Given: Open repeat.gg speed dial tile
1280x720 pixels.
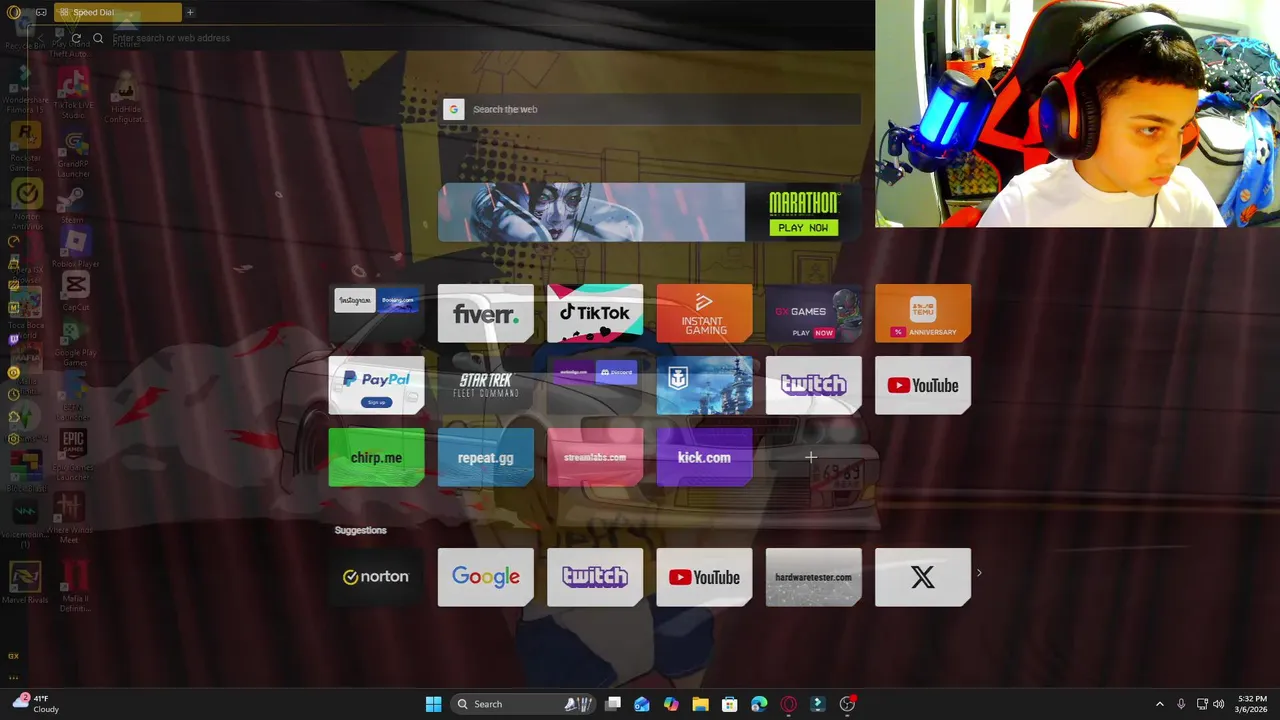Looking at the screenshot, I should point(486,458).
